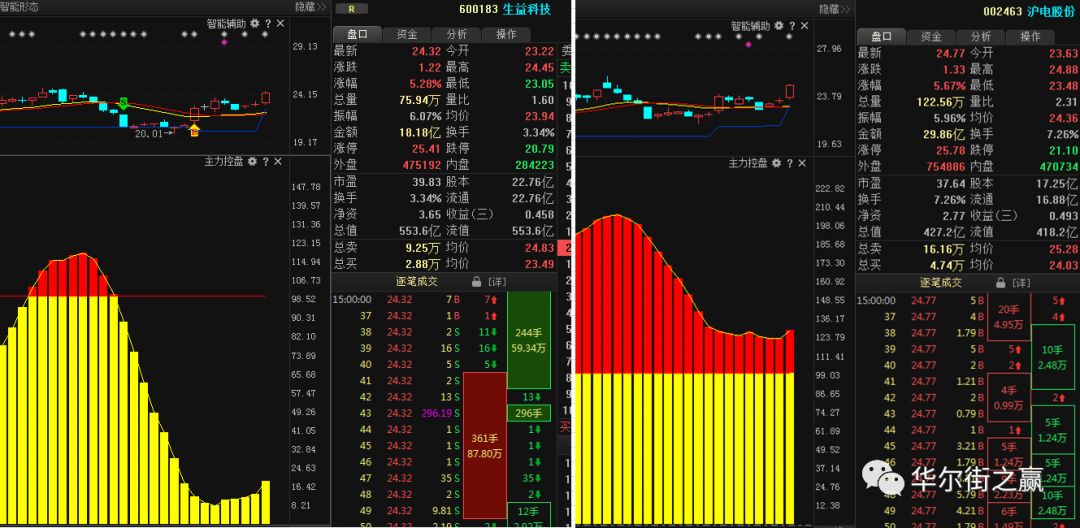Click the green S sell marker on 生益科技 chart
Viewport: 1080px width, 528px height.
[123, 103]
